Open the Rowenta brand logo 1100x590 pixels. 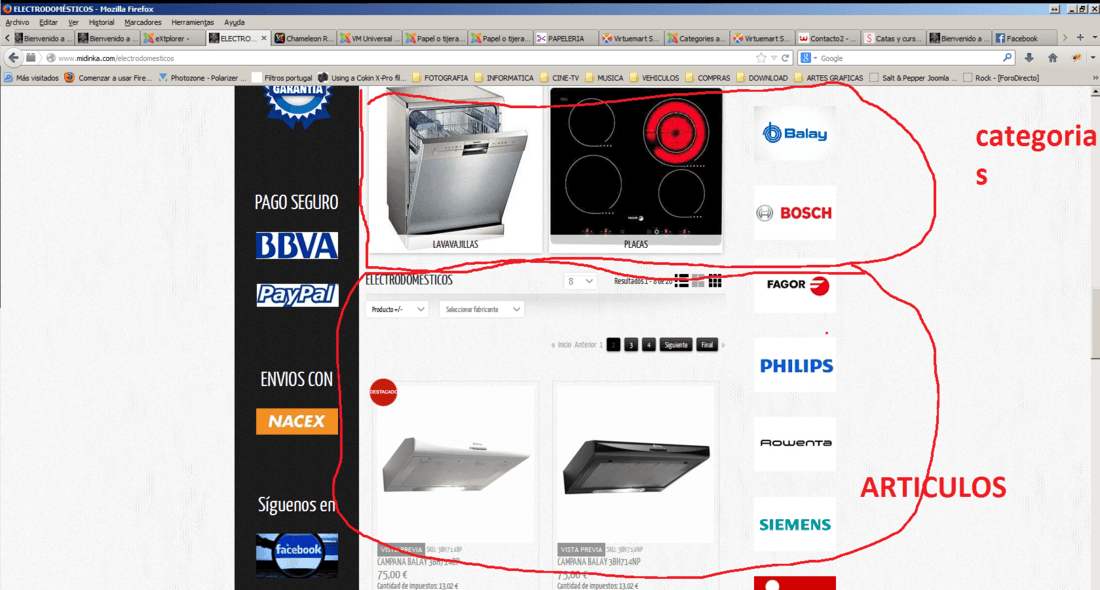click(795, 443)
